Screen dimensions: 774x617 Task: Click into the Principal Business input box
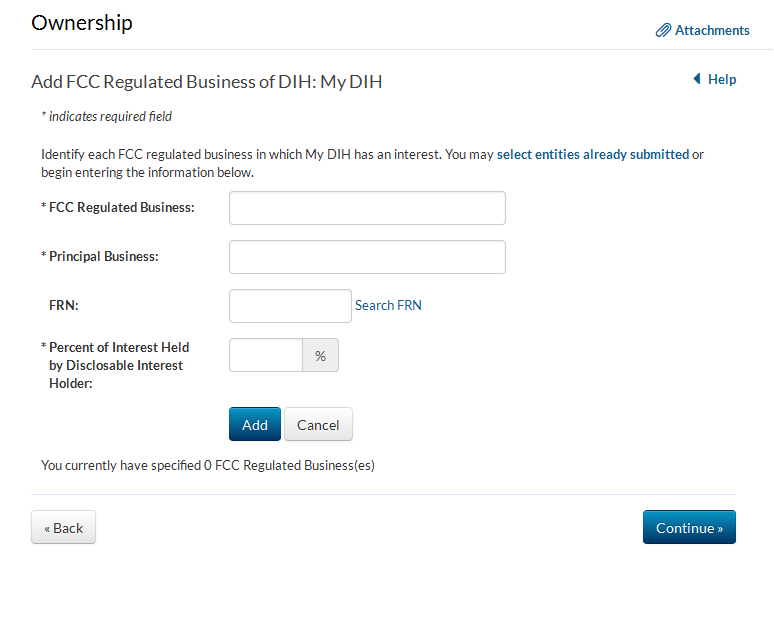point(367,257)
